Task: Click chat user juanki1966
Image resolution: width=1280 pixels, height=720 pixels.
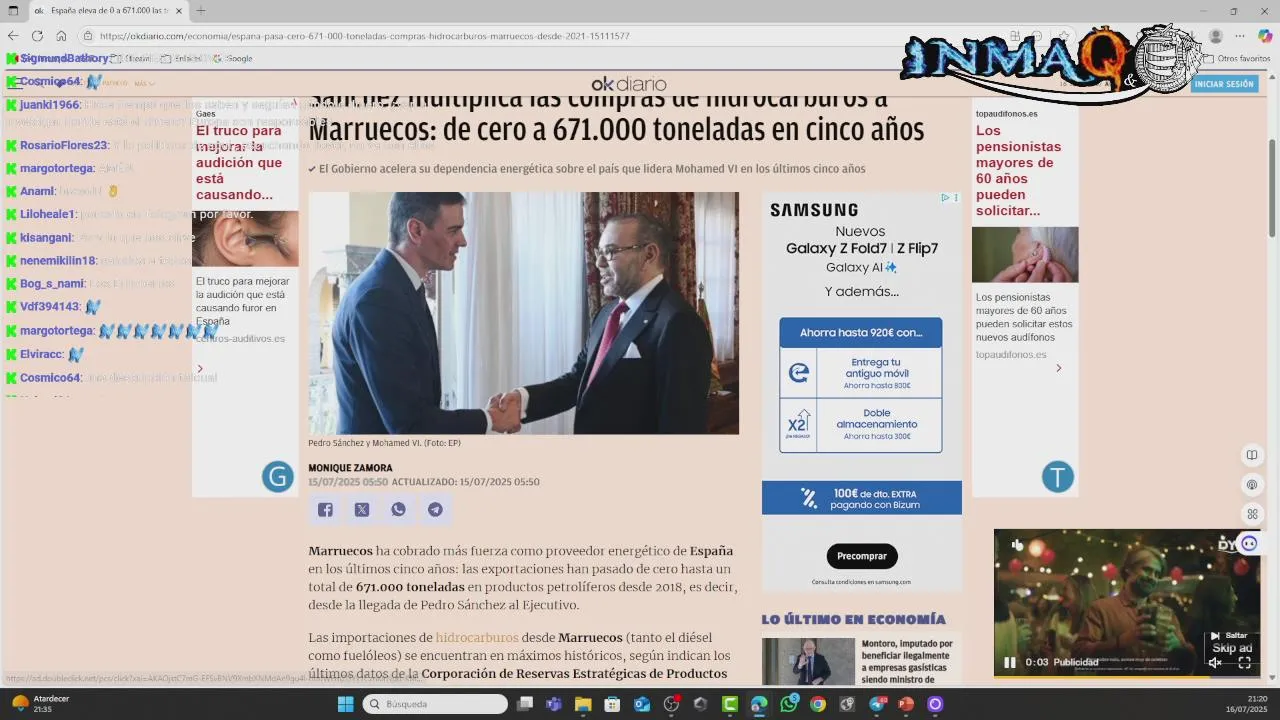Action: pos(50,105)
